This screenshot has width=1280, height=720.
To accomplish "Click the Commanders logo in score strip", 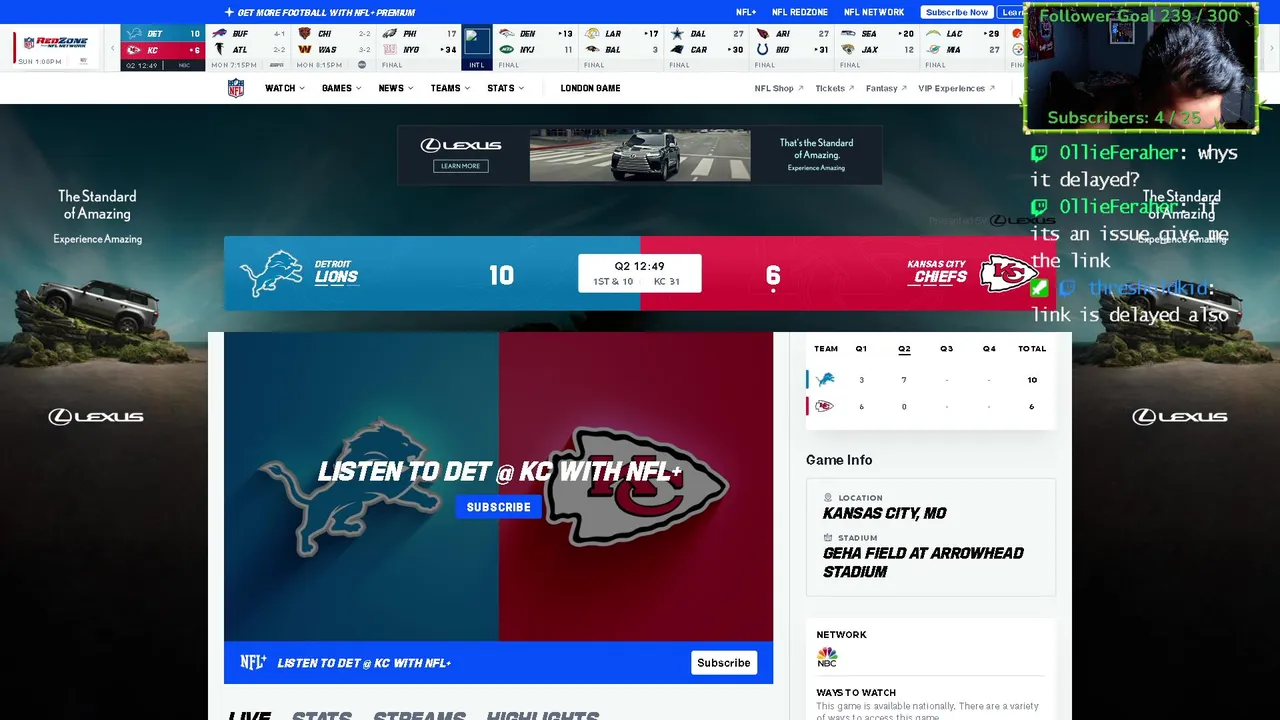I will point(305,49).
